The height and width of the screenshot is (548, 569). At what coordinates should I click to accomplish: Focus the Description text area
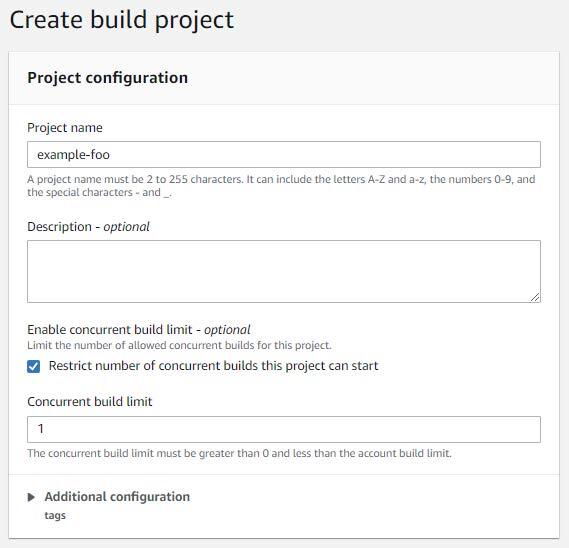(x=284, y=271)
